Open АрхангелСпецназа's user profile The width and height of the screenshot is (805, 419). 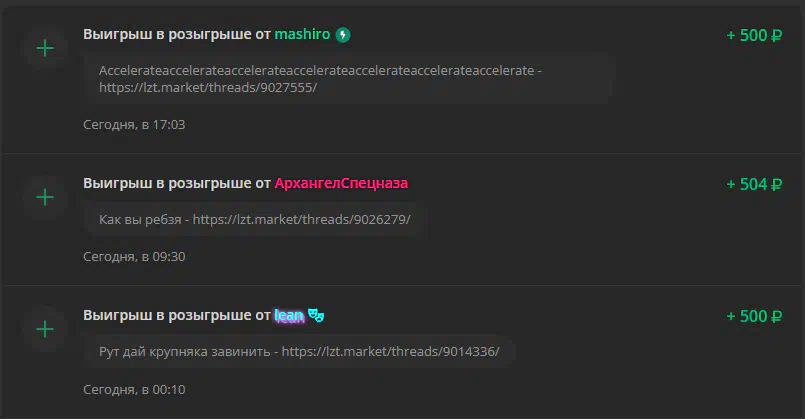point(341,183)
